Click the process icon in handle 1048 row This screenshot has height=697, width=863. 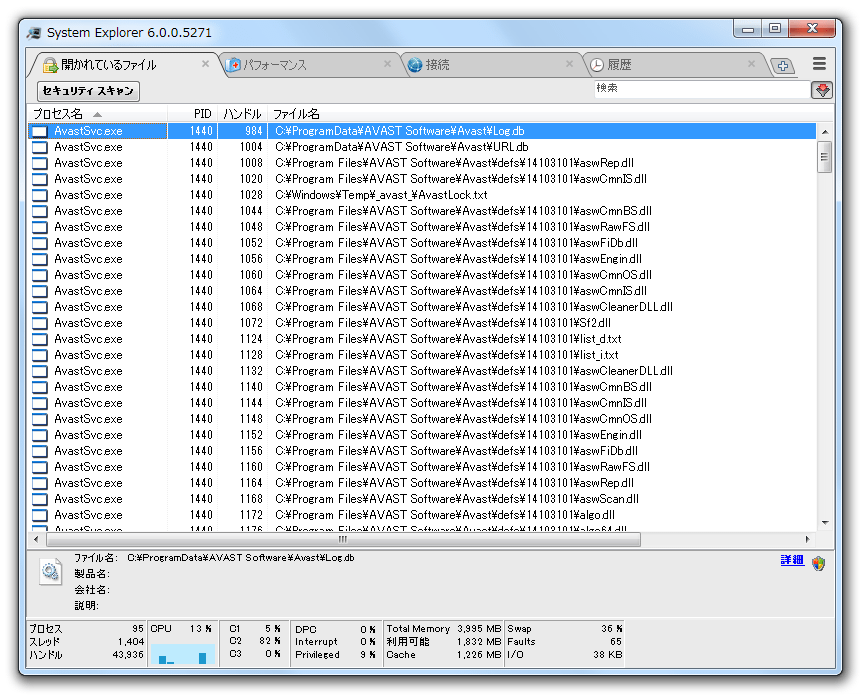pyautogui.click(x=40, y=227)
